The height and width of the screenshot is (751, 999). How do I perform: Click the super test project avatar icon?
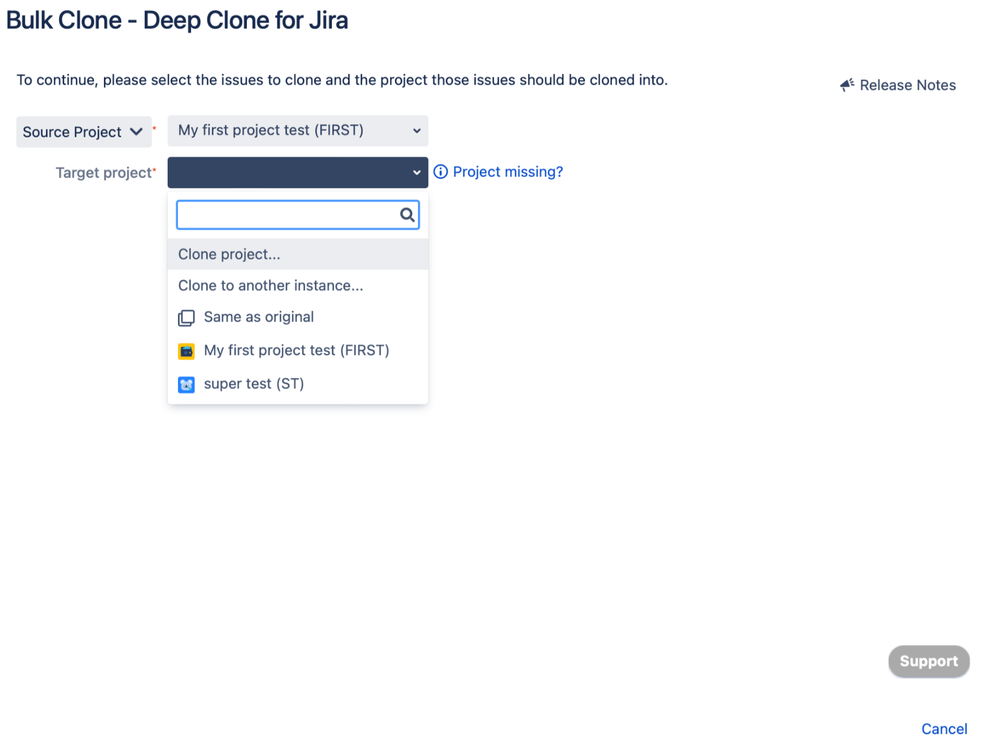click(186, 385)
